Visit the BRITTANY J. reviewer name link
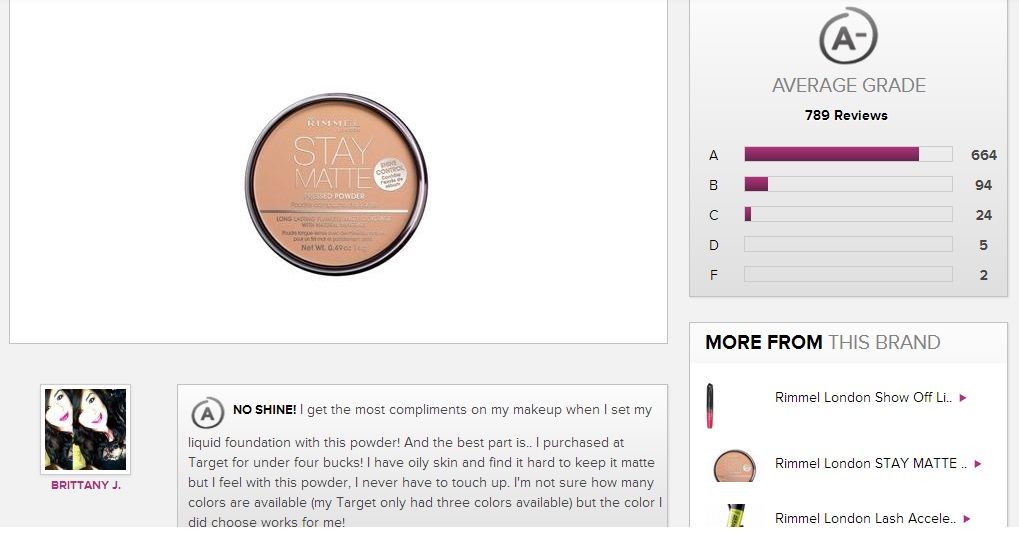1019x536 pixels. pos(86,486)
